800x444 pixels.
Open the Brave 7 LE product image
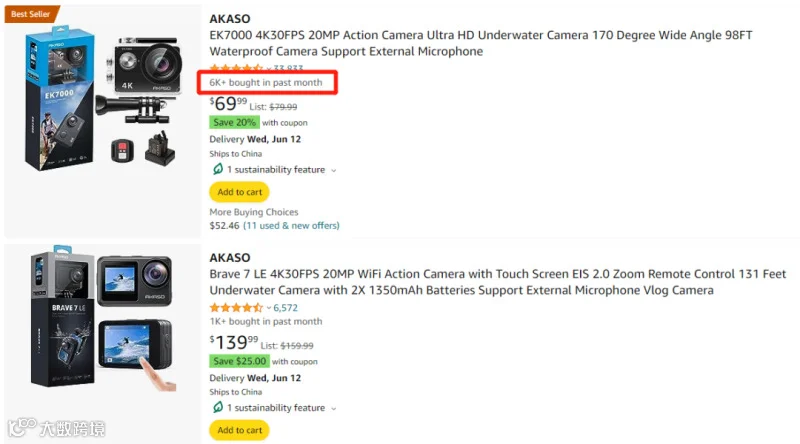tap(103, 319)
